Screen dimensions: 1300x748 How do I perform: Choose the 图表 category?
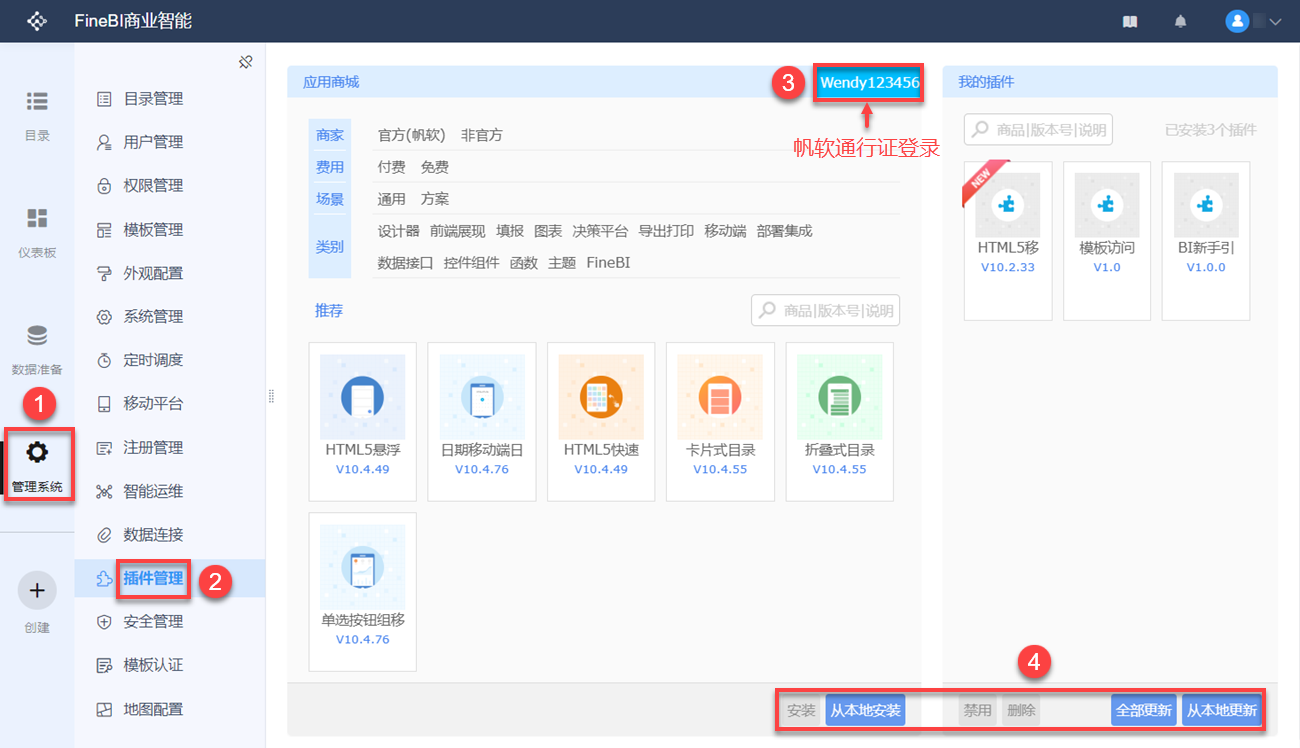coord(548,231)
